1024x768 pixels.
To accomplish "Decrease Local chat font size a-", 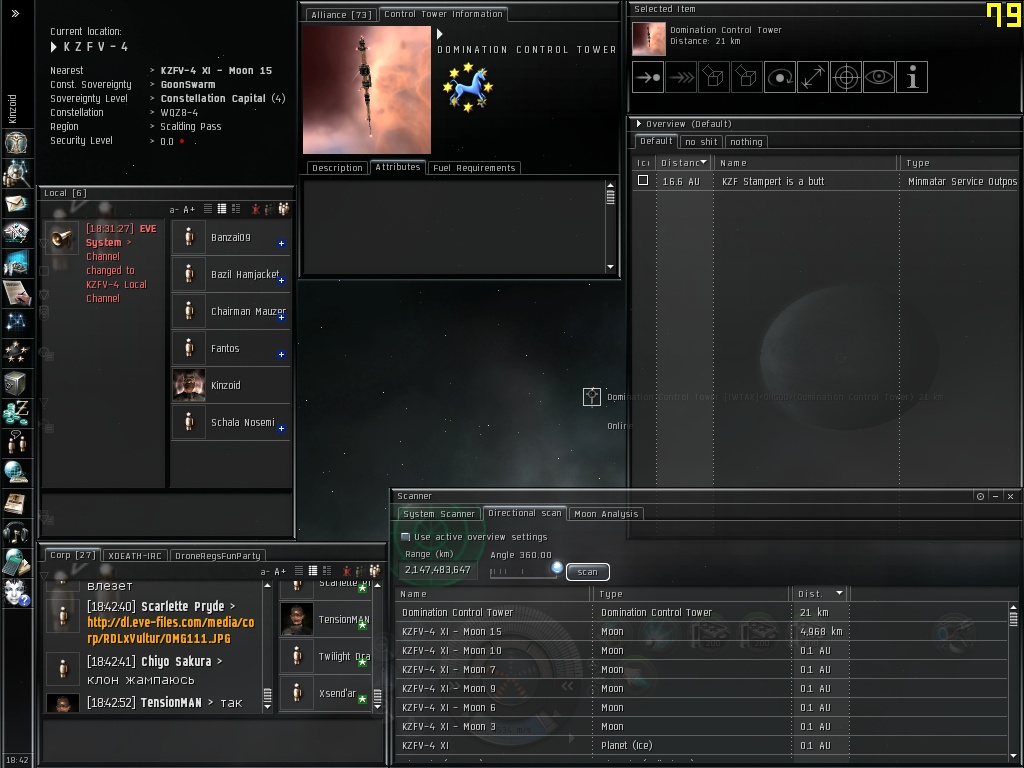I will [x=174, y=210].
